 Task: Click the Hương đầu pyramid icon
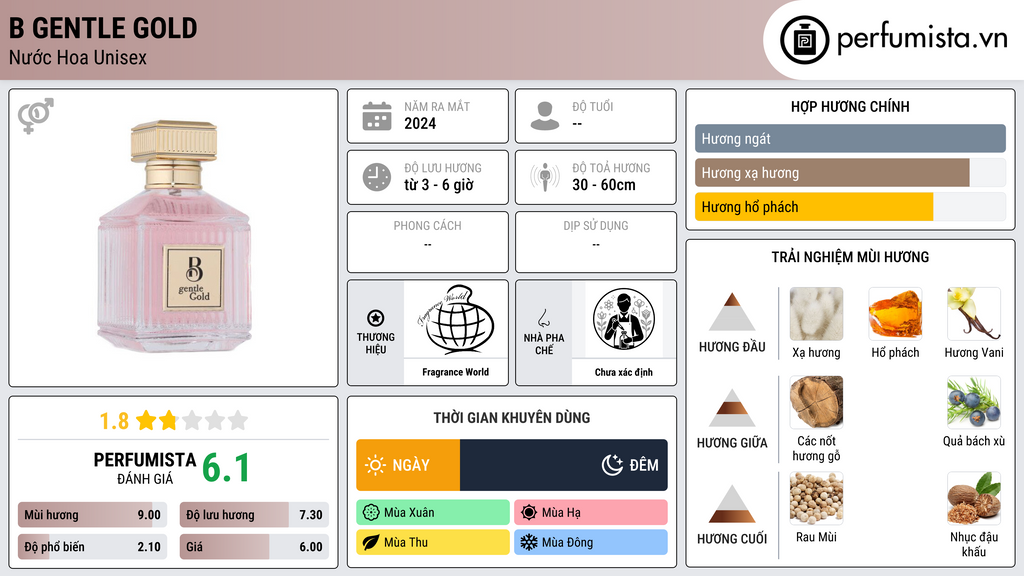[x=732, y=312]
